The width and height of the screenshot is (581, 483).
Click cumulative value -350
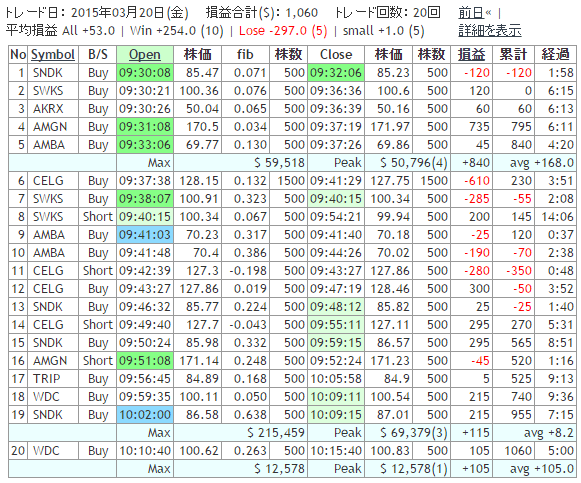coord(519,271)
